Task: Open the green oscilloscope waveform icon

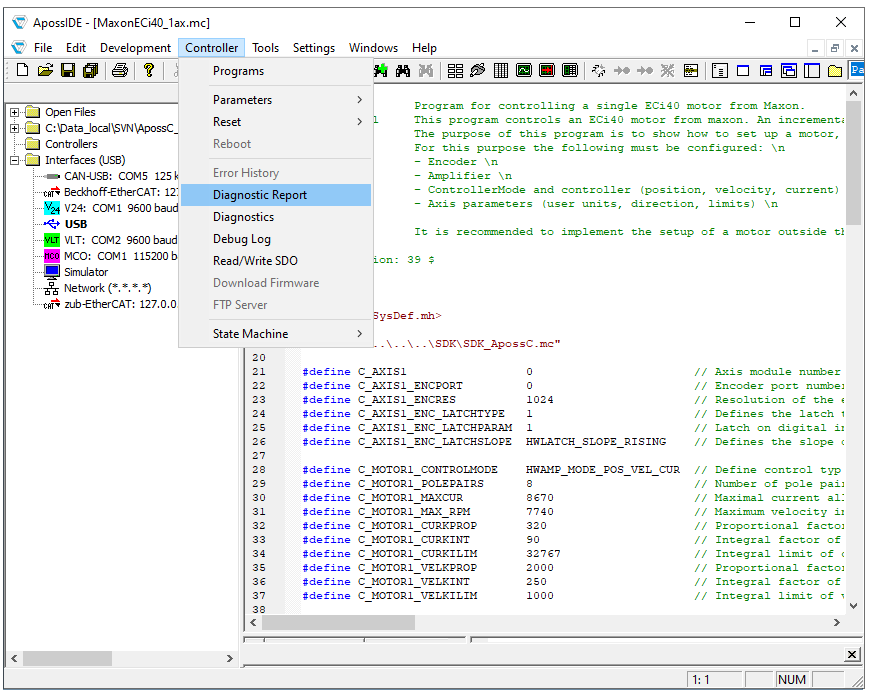Action: 524,71
